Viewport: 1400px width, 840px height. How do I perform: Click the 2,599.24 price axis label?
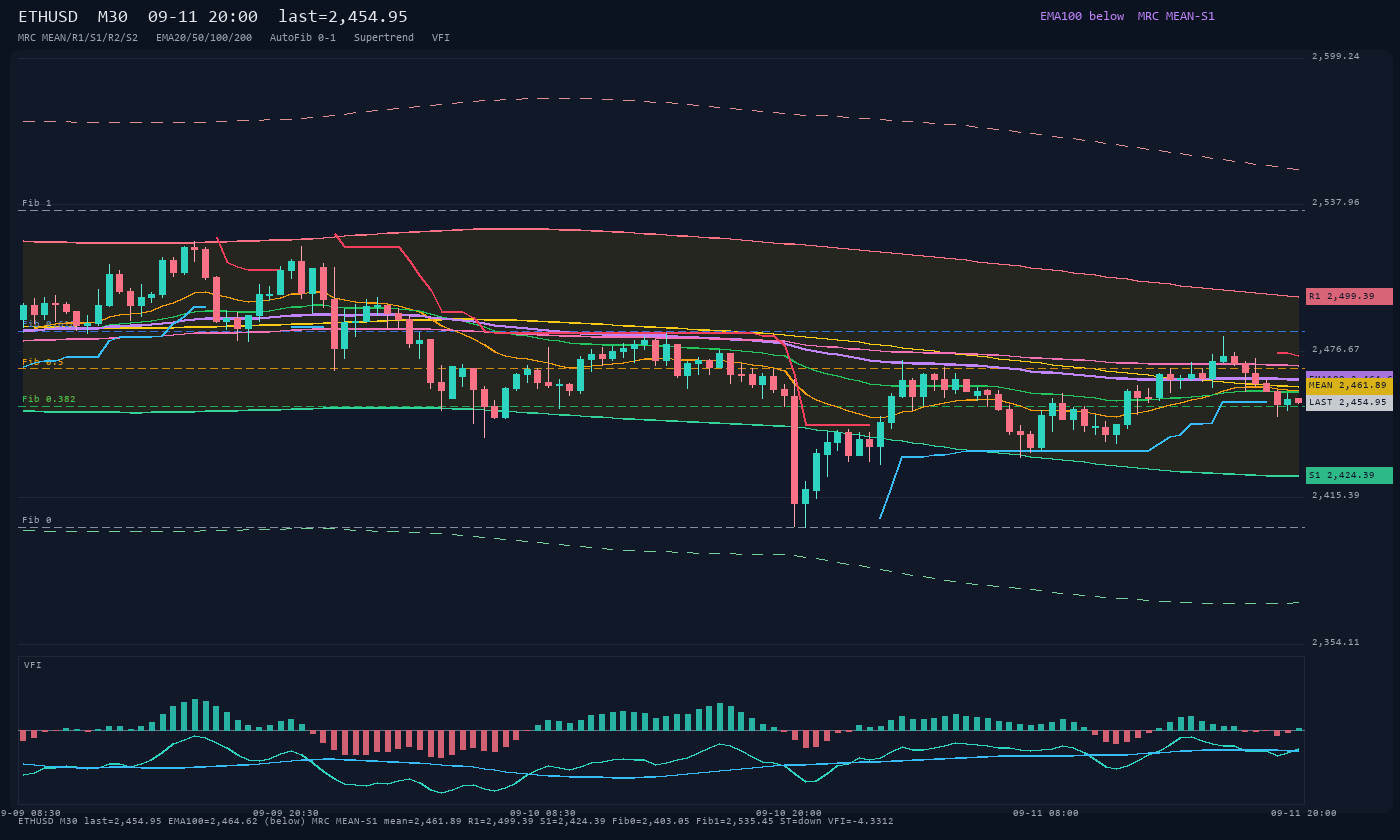pyautogui.click(x=1336, y=56)
